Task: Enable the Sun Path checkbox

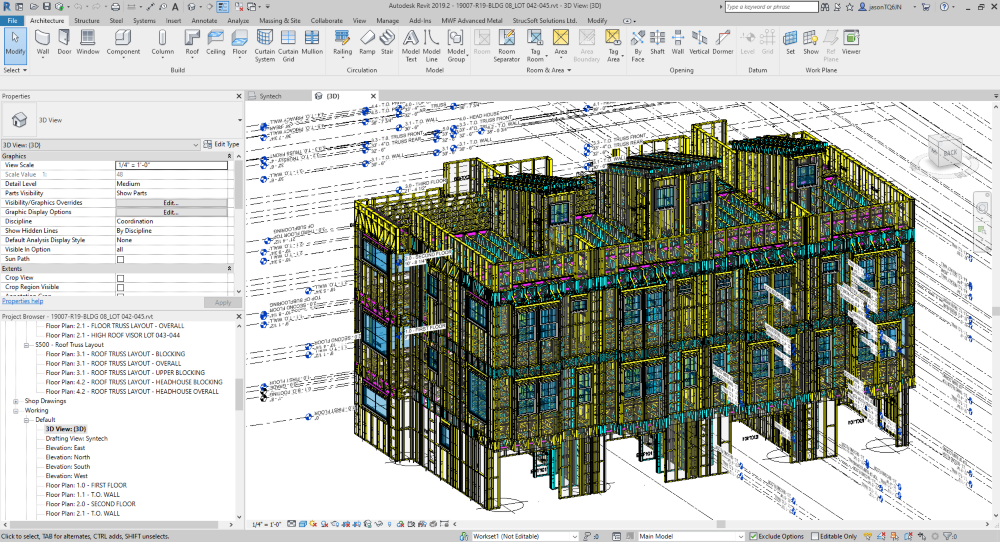Action: [x=121, y=259]
